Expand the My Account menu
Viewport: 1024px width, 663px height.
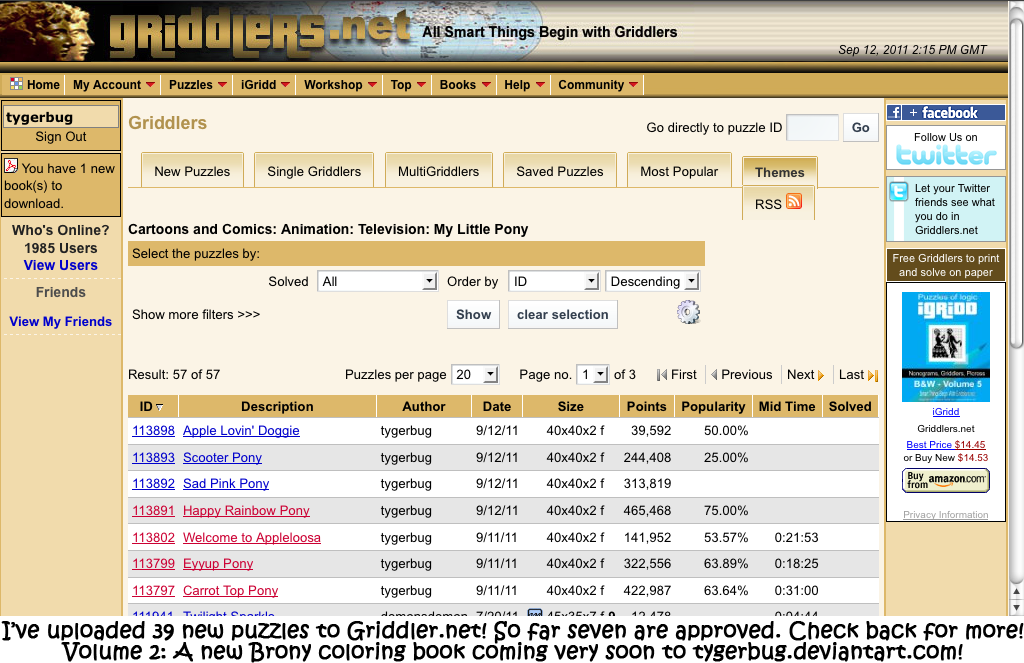point(114,85)
